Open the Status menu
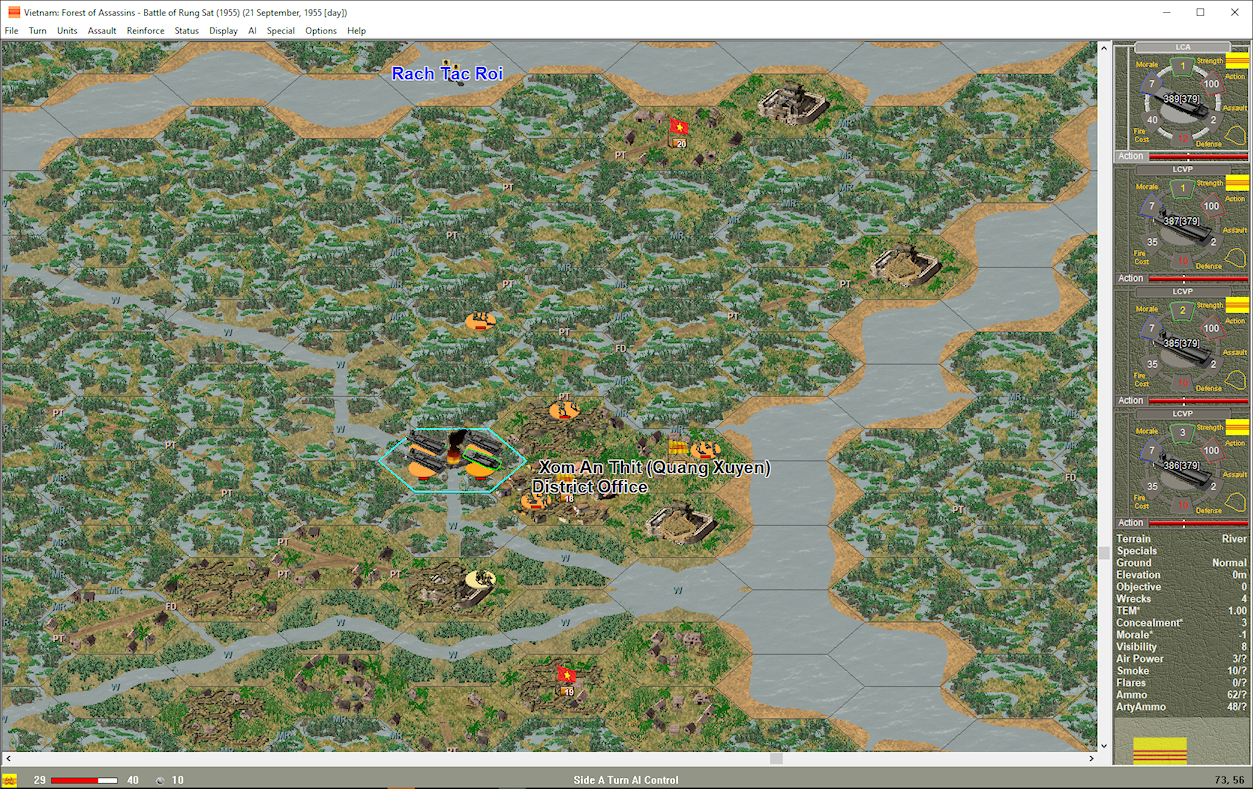The height and width of the screenshot is (789, 1253). tap(187, 31)
